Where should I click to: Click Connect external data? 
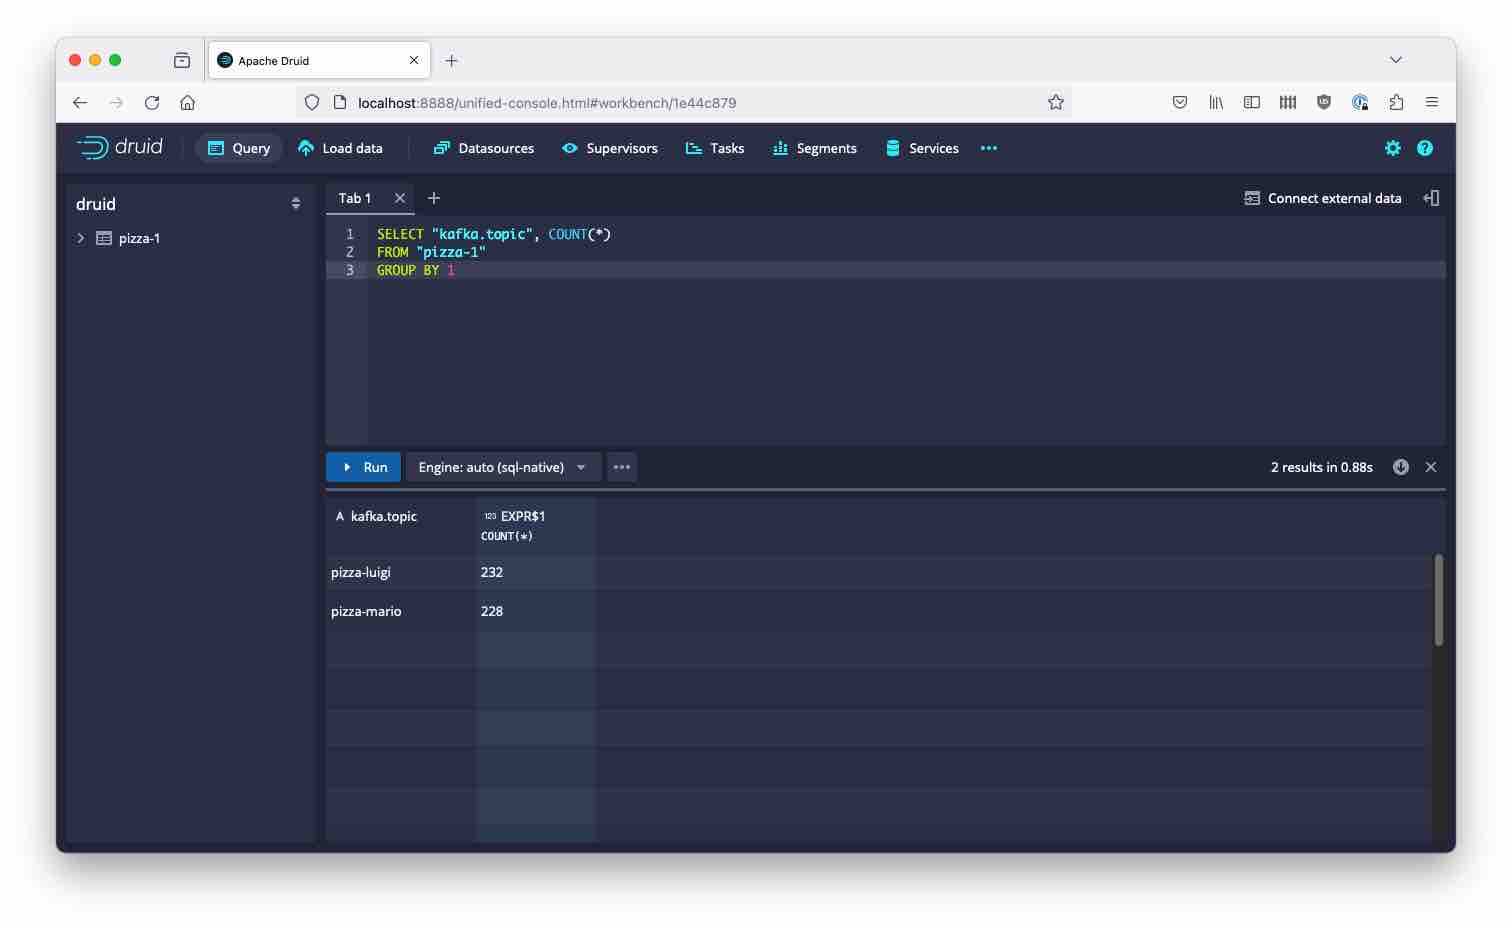click(1322, 198)
